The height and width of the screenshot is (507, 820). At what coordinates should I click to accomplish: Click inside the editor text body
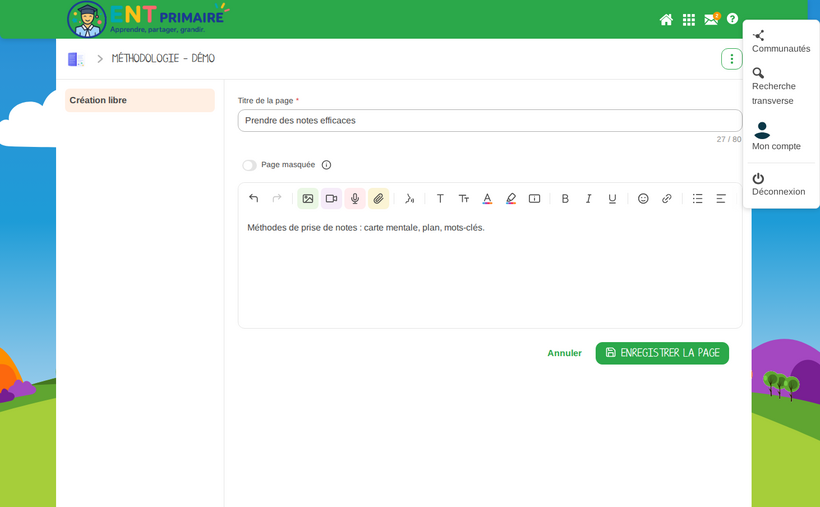(x=490, y=269)
